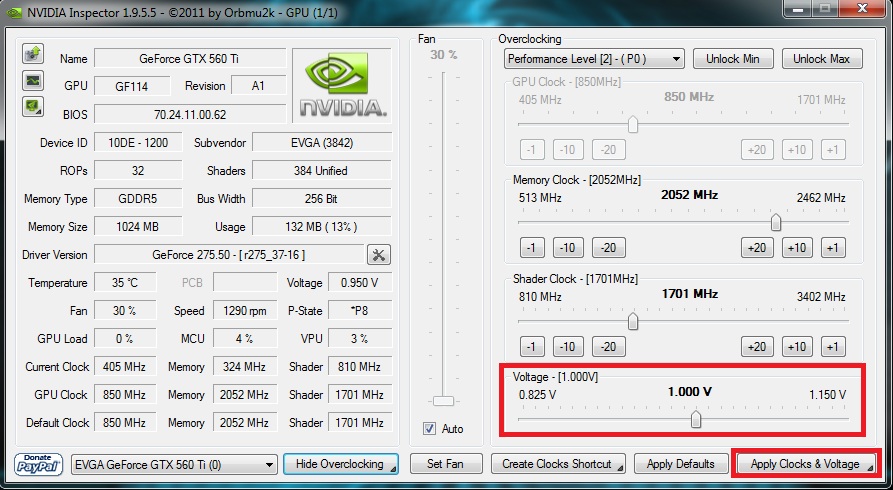This screenshot has height=490, width=893.
Task: Click the ROPs 32 value field
Action: 138,170
